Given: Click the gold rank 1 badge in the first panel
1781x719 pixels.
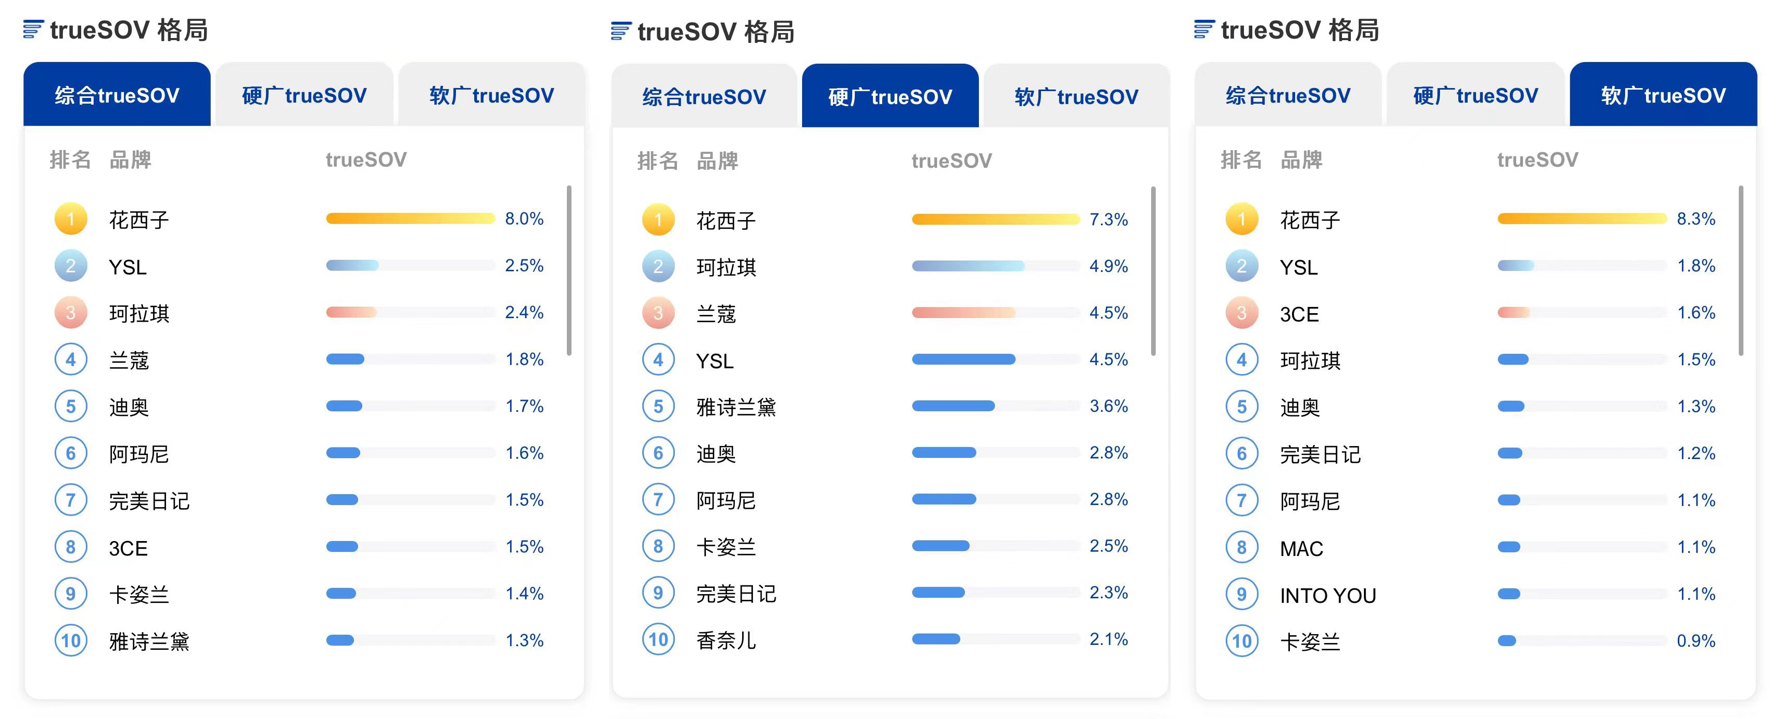Looking at the screenshot, I should coord(71,219).
